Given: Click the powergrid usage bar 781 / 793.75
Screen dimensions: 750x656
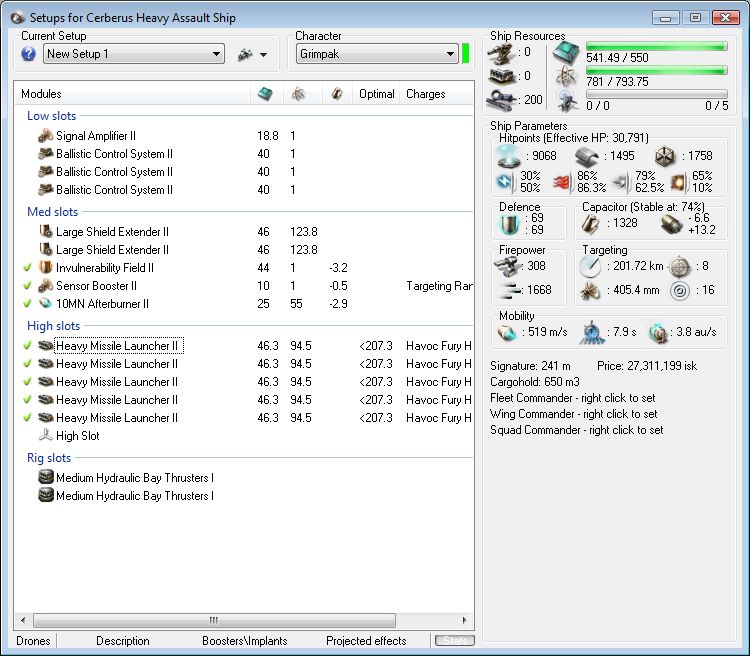Looking at the screenshot, I should (656, 70).
